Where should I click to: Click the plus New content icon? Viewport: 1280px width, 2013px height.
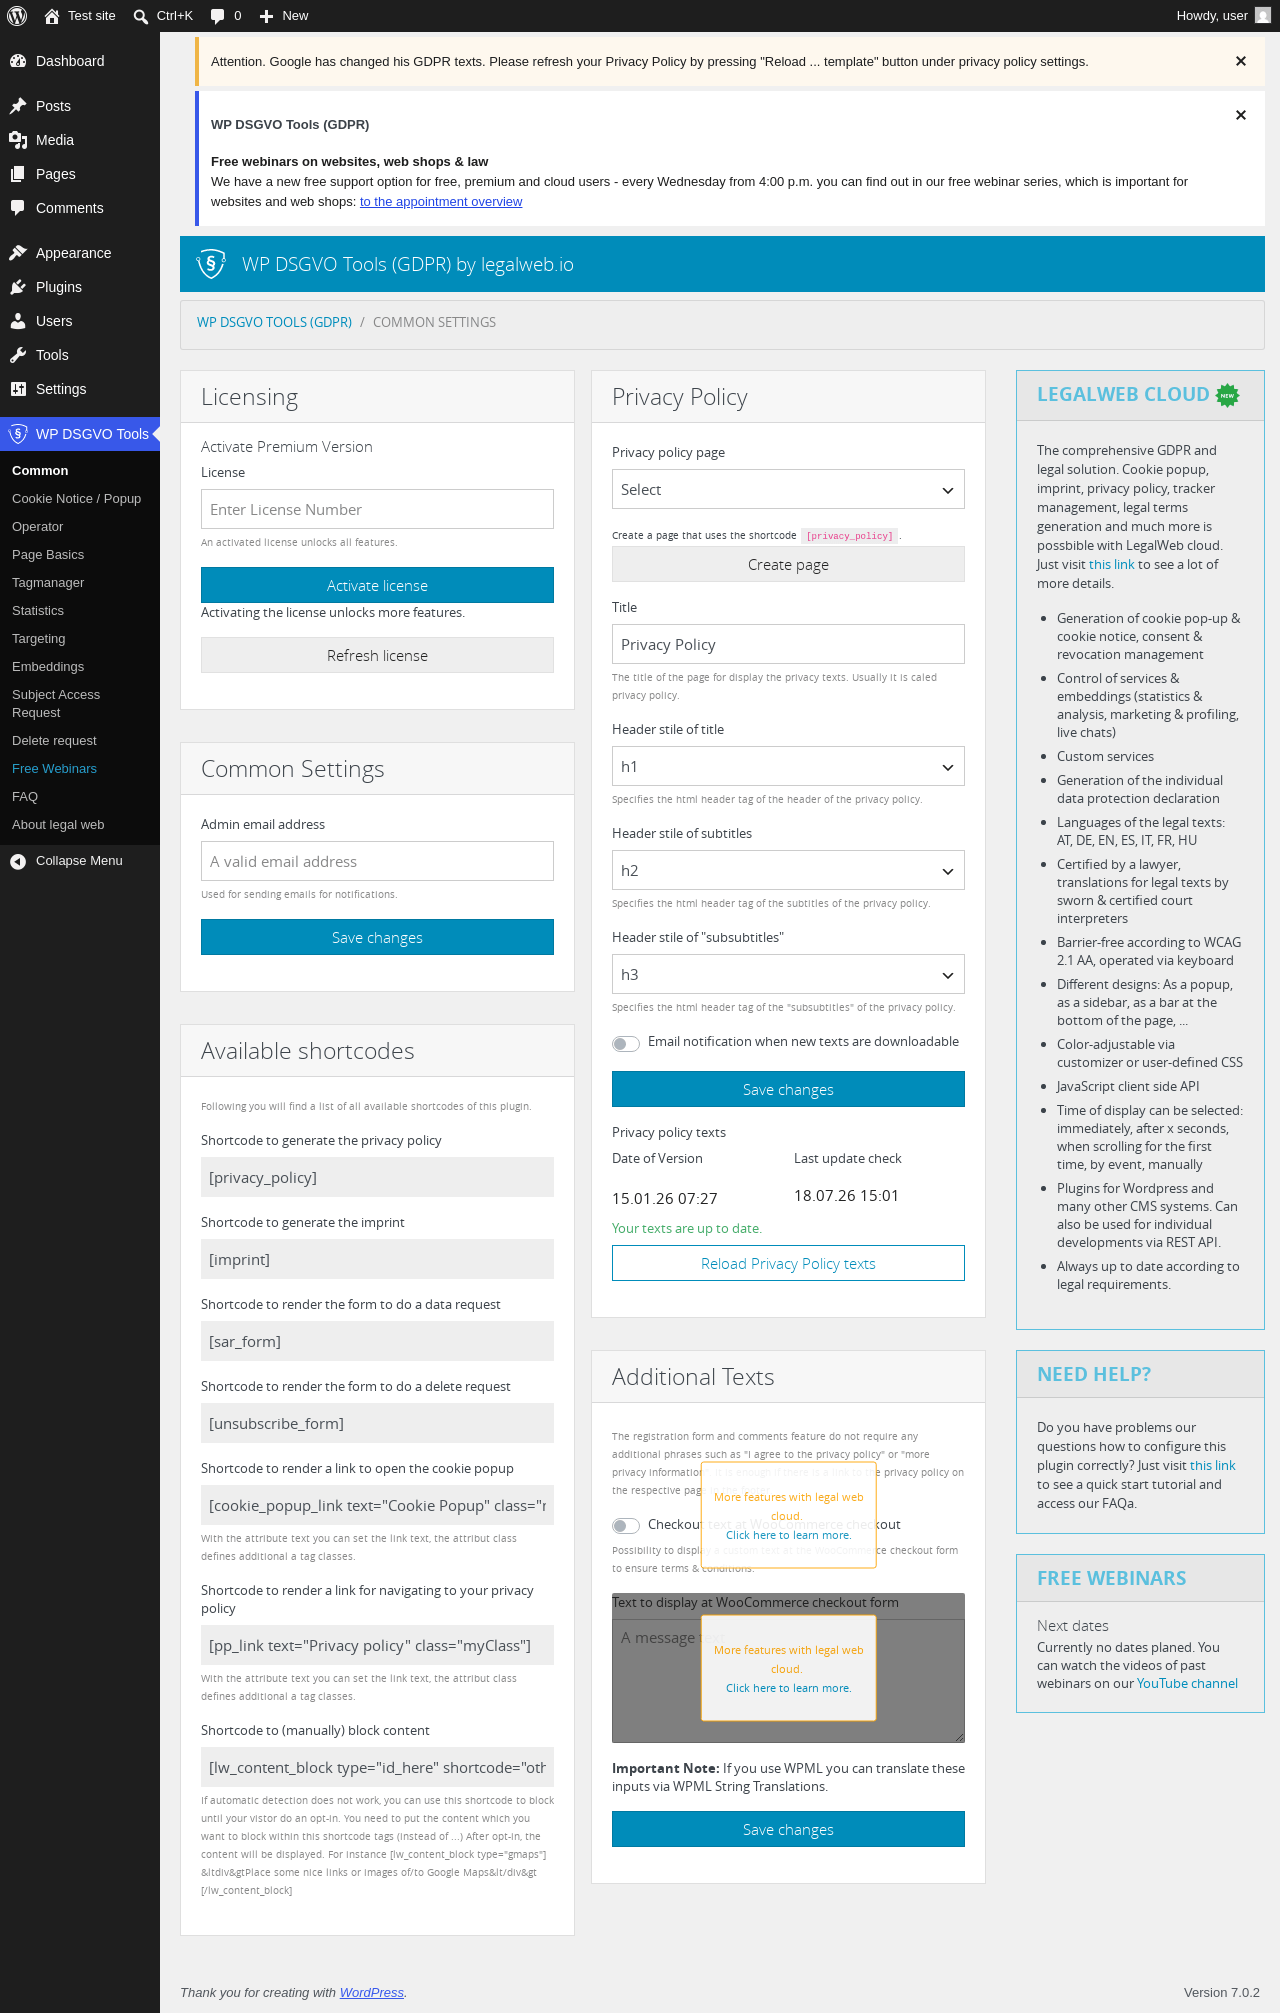coord(266,16)
